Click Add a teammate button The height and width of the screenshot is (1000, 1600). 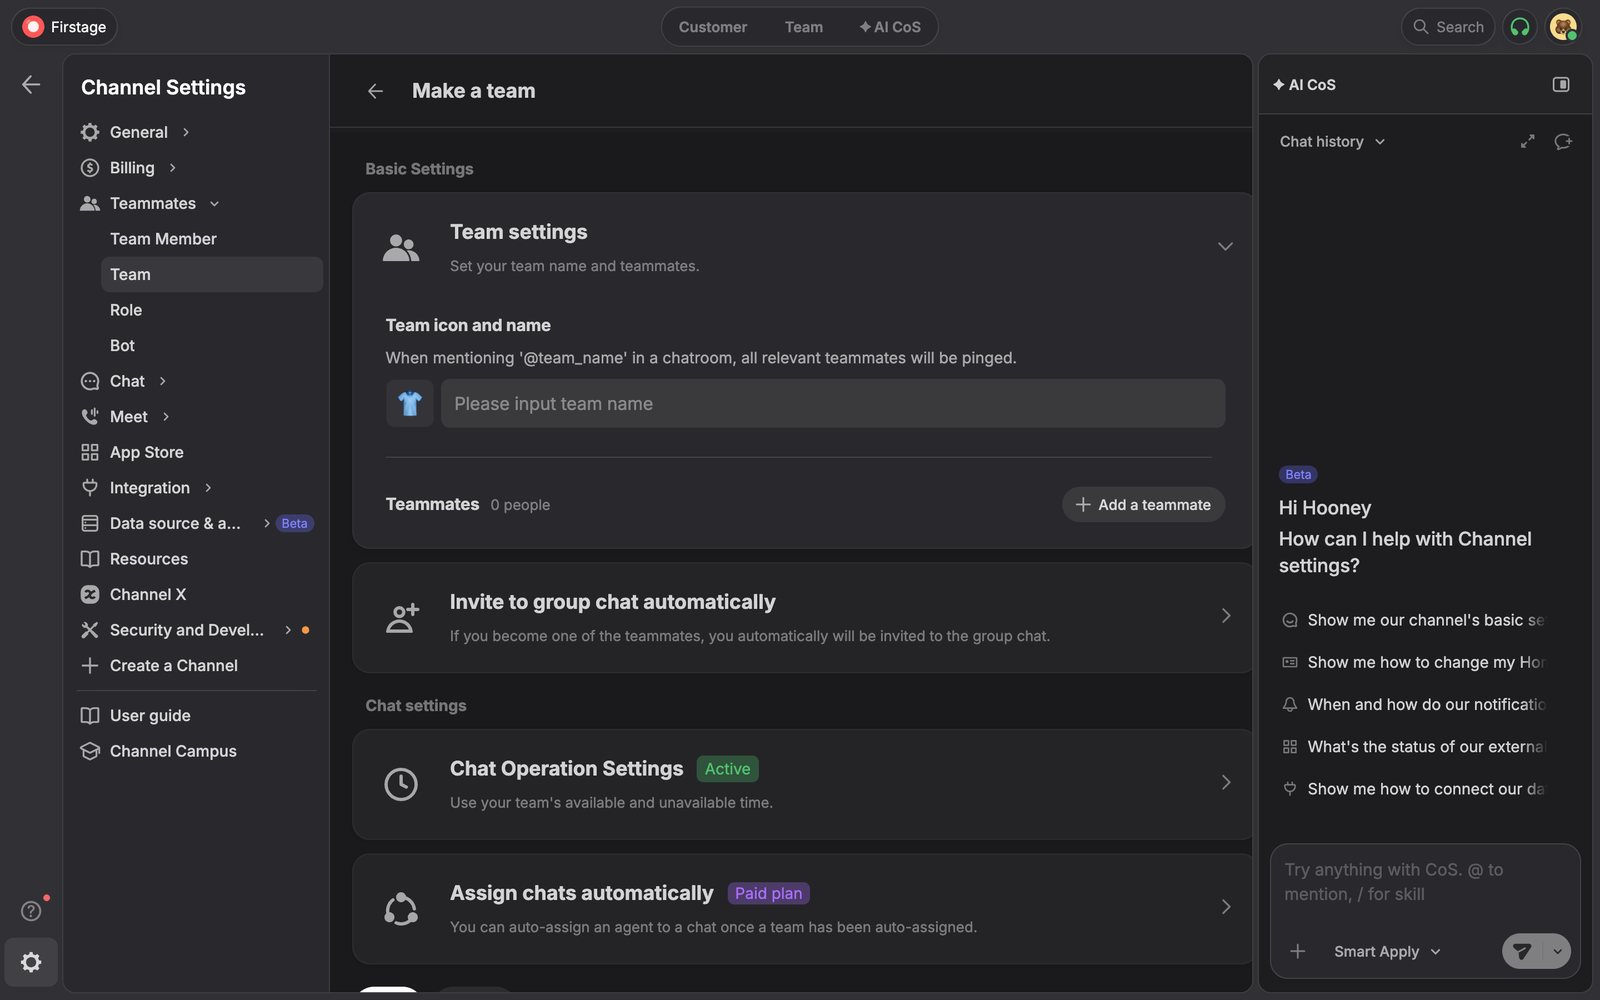pos(1143,505)
